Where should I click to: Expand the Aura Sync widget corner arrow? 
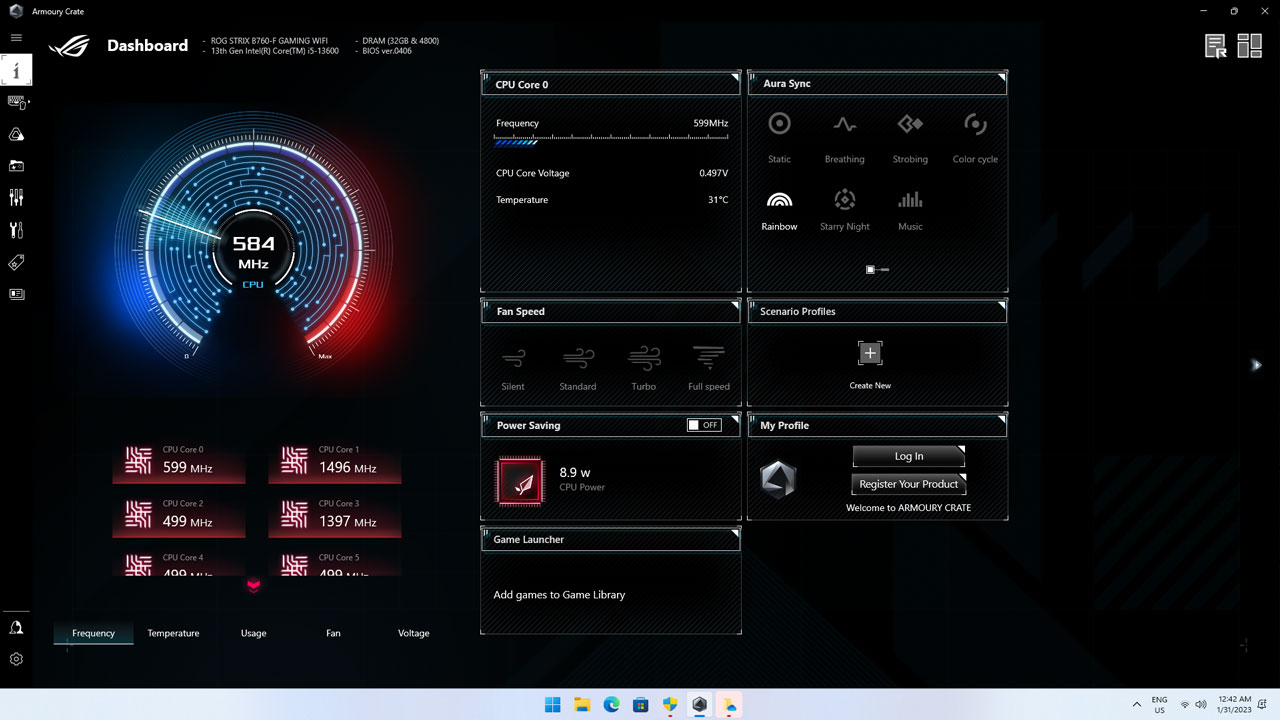tap(1001, 77)
